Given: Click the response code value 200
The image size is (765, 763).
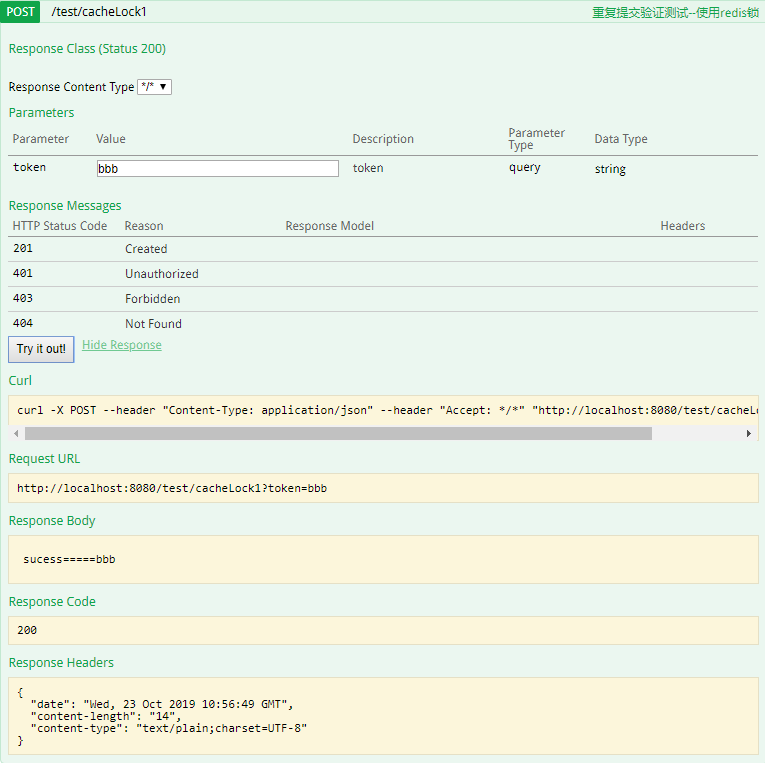Looking at the screenshot, I should point(27,630).
